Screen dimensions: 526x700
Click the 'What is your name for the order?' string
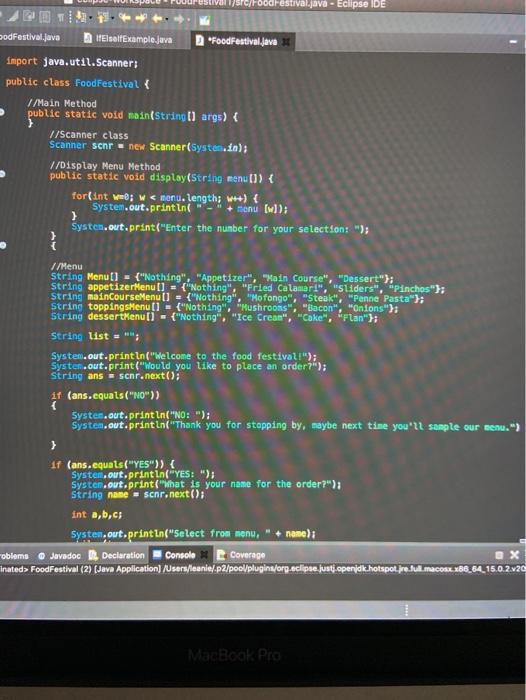[246, 484]
